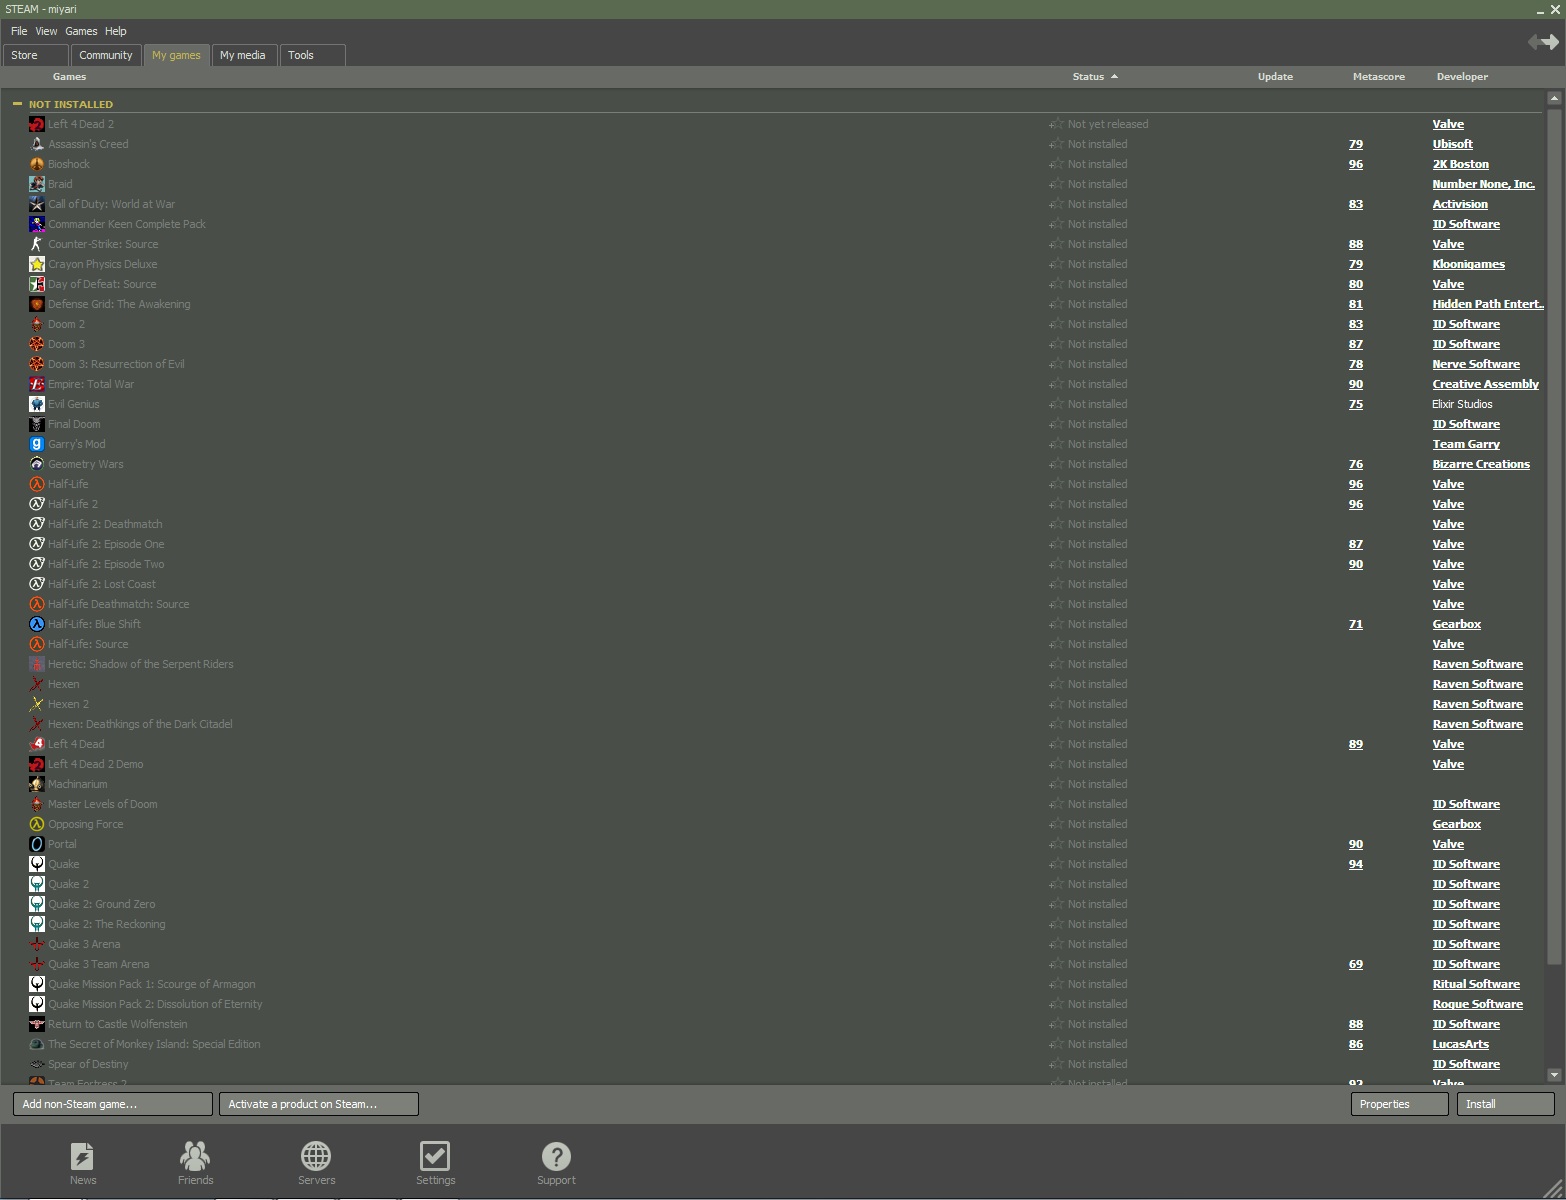Screen dimensions: 1566x1200
Task: Click the Install button
Action: click(x=1506, y=1104)
